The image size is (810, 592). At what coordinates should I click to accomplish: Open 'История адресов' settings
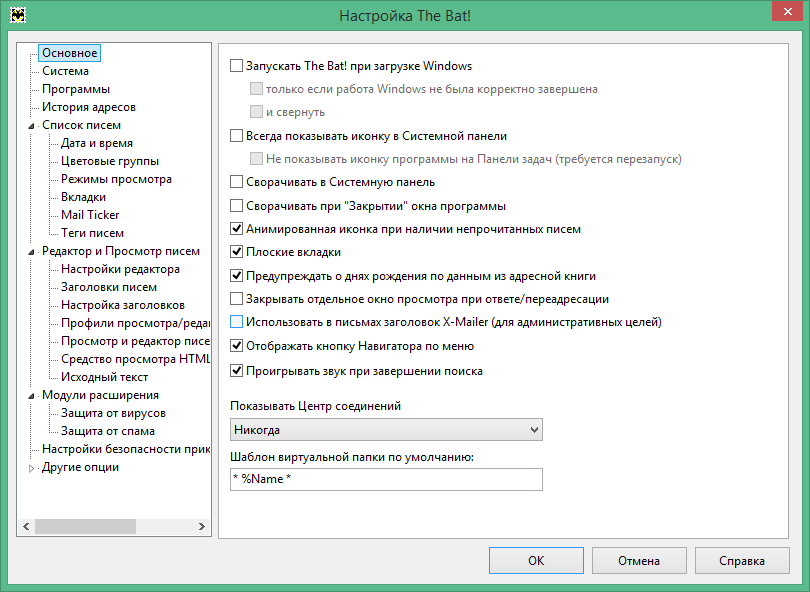click(88, 107)
